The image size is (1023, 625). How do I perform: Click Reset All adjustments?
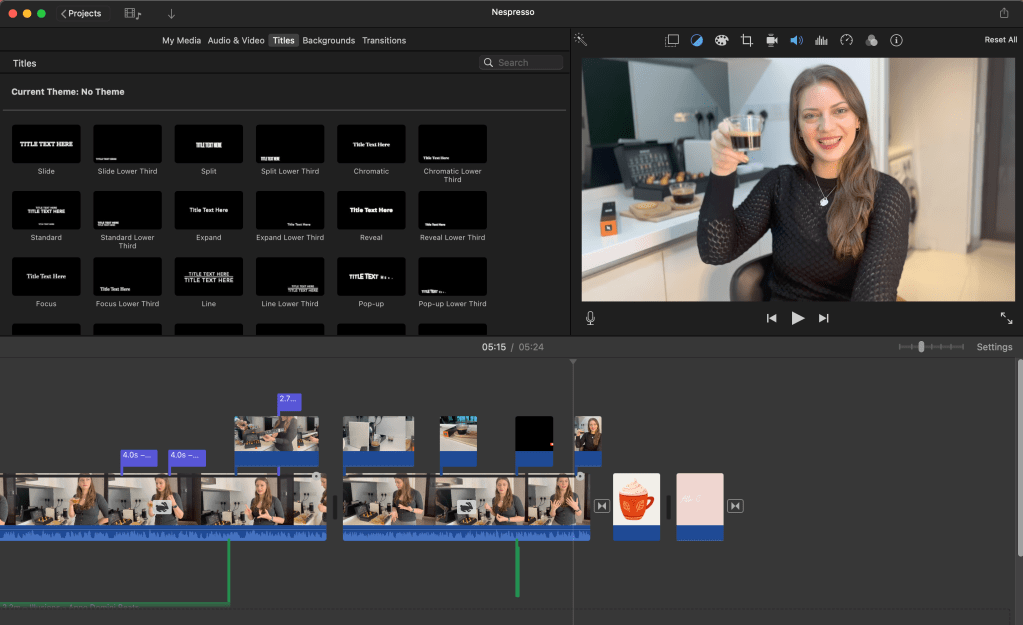[x=1000, y=39]
